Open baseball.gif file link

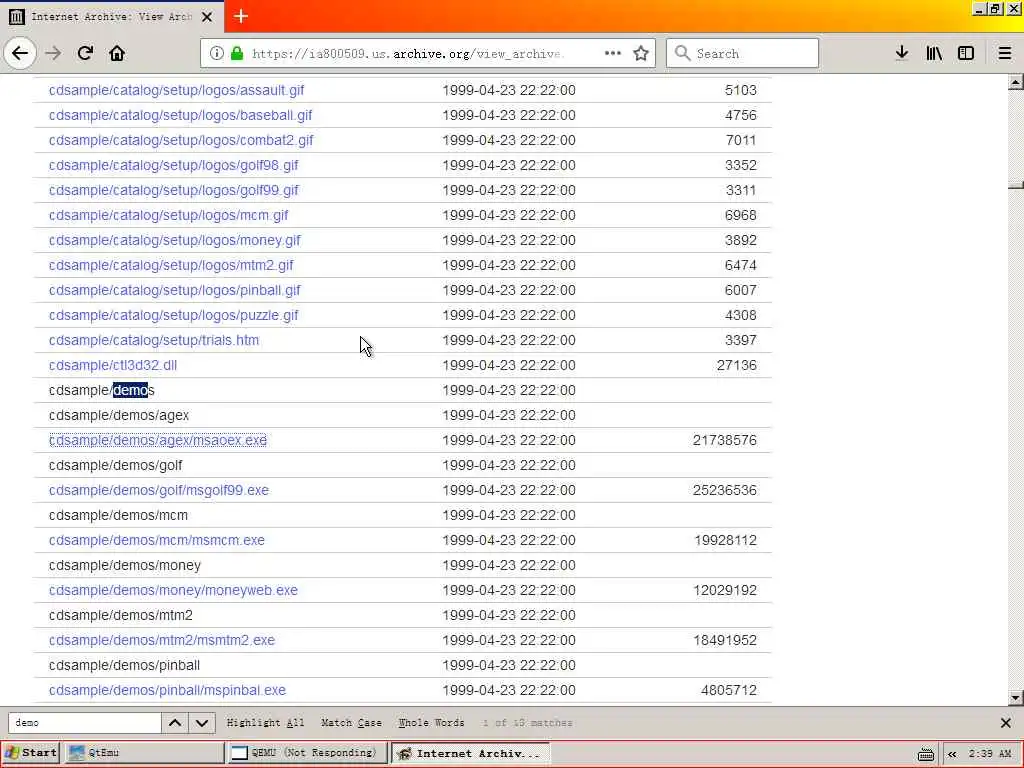pos(180,115)
